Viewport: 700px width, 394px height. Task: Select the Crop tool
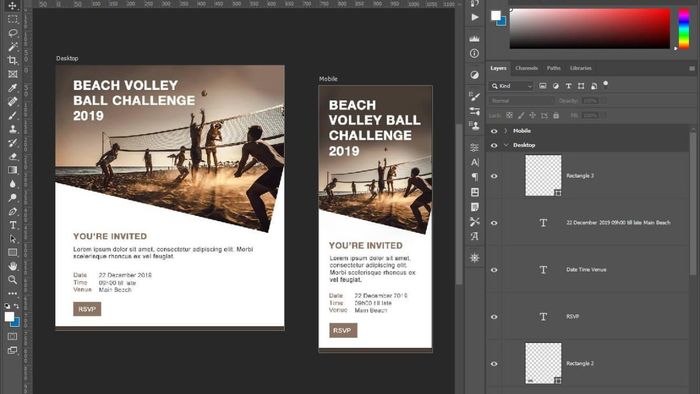coord(12,60)
